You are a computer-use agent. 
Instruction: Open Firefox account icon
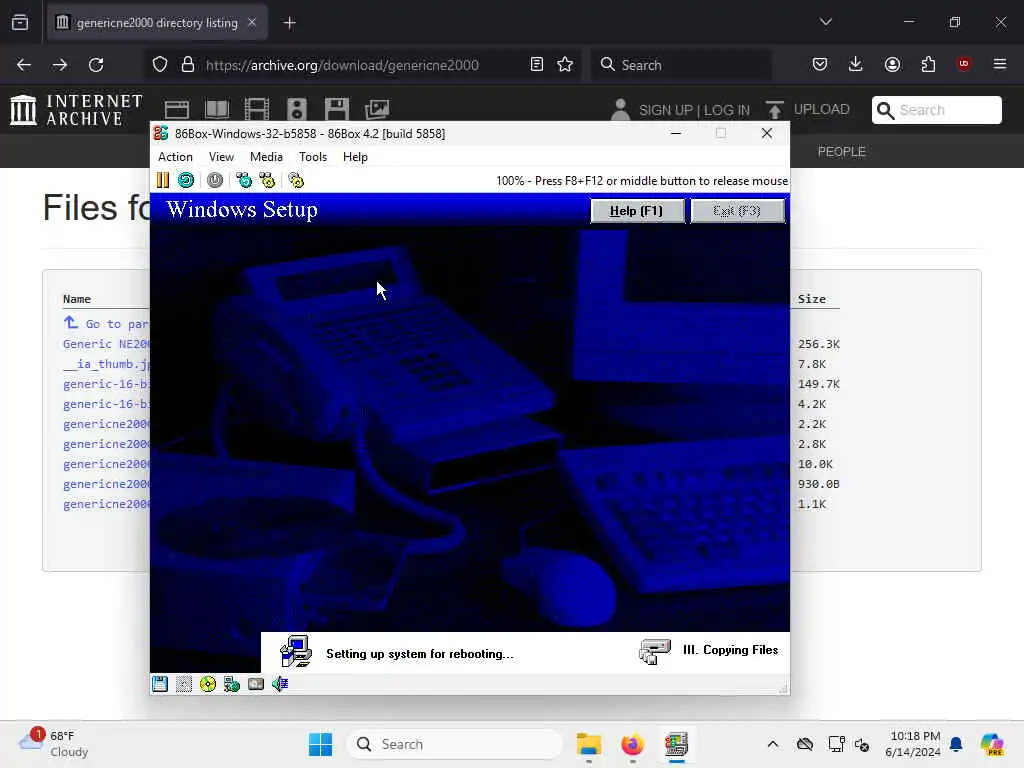892,65
